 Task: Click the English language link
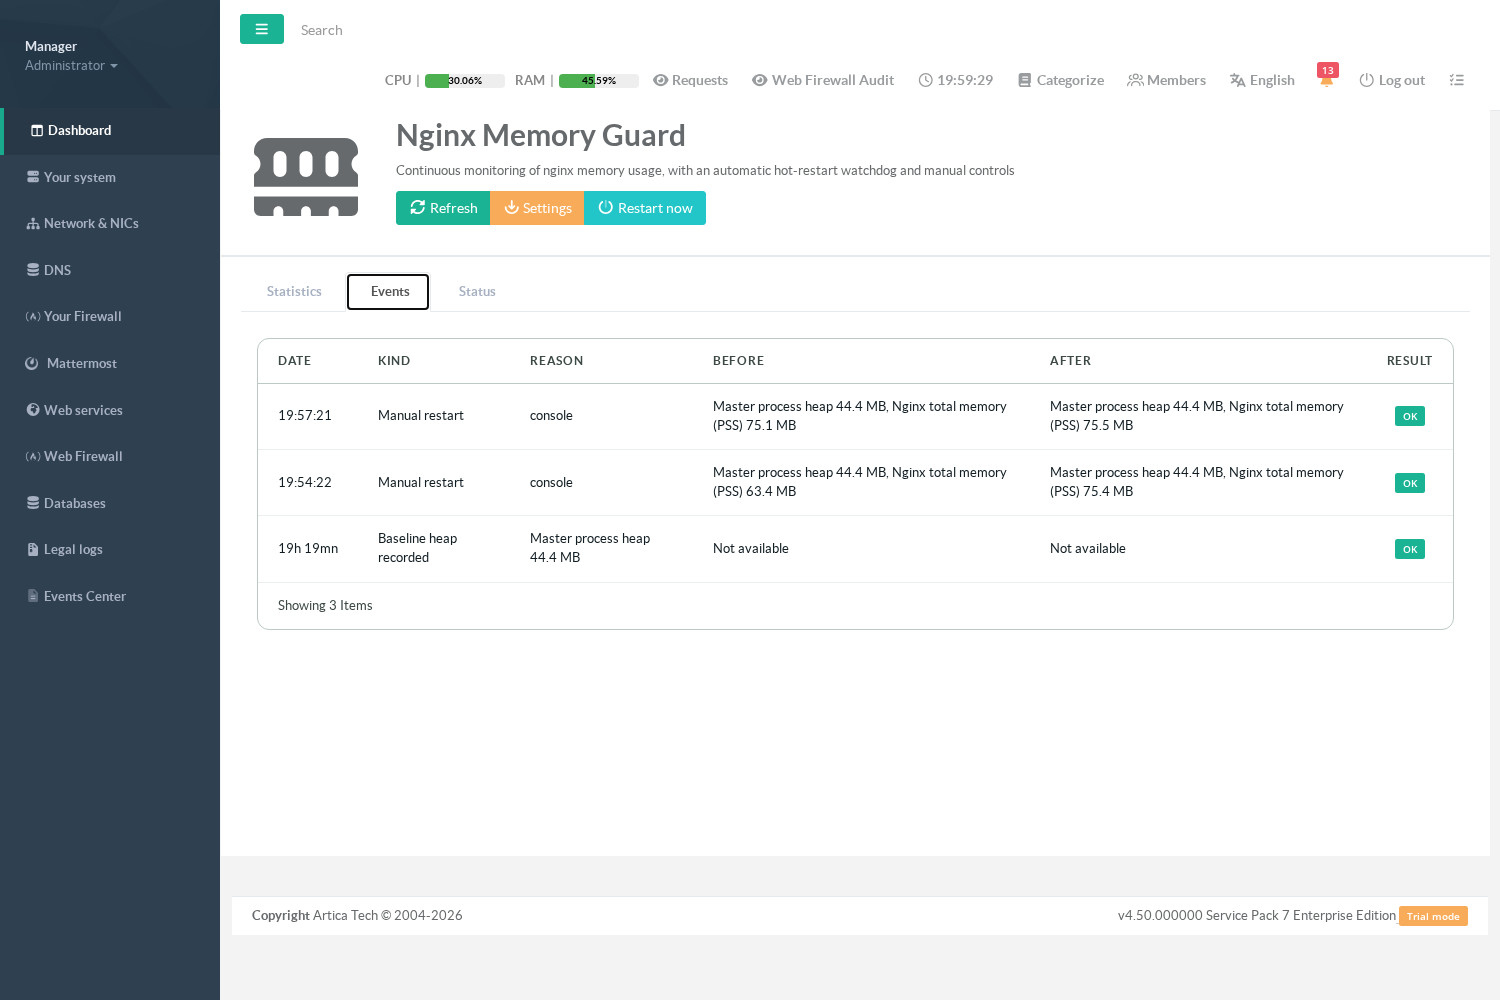click(1262, 80)
